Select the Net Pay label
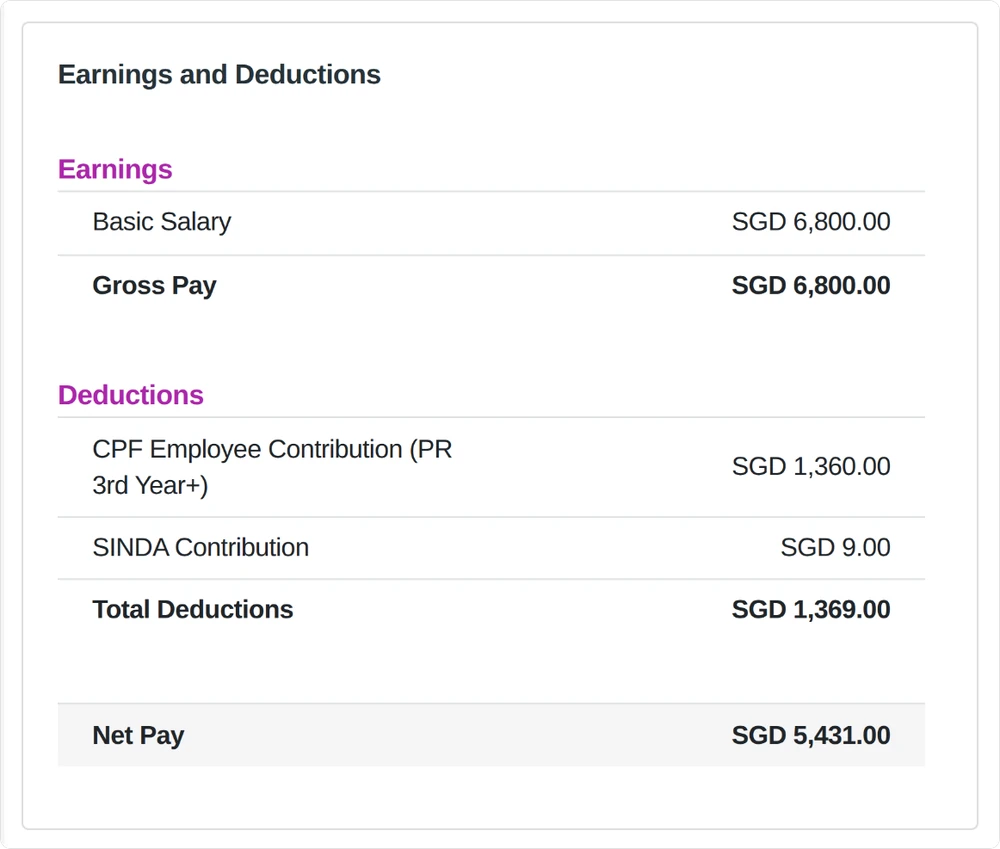This screenshot has height=849, width=1000. coord(138,735)
